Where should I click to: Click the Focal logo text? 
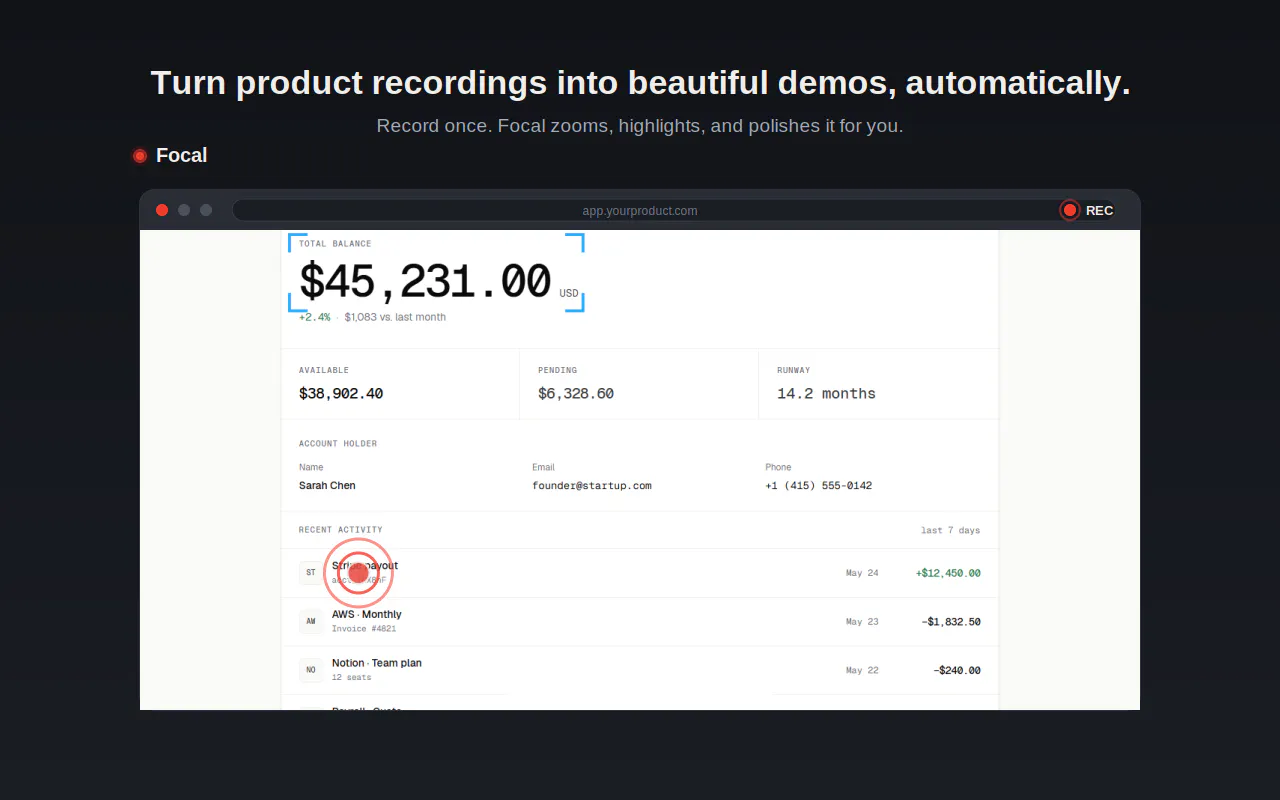[181, 155]
